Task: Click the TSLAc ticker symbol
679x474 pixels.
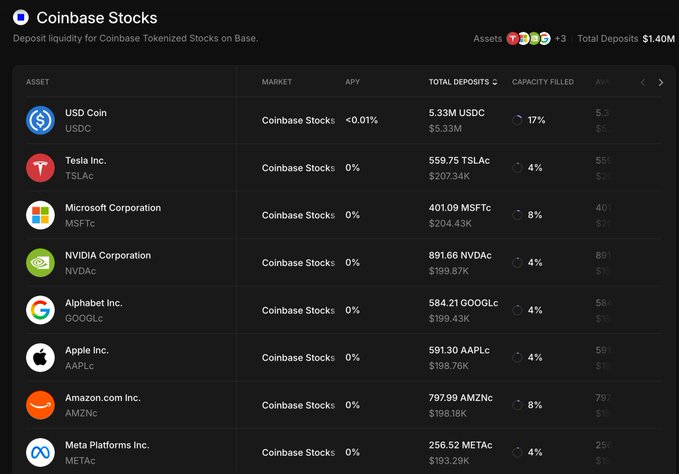Action: point(79,176)
